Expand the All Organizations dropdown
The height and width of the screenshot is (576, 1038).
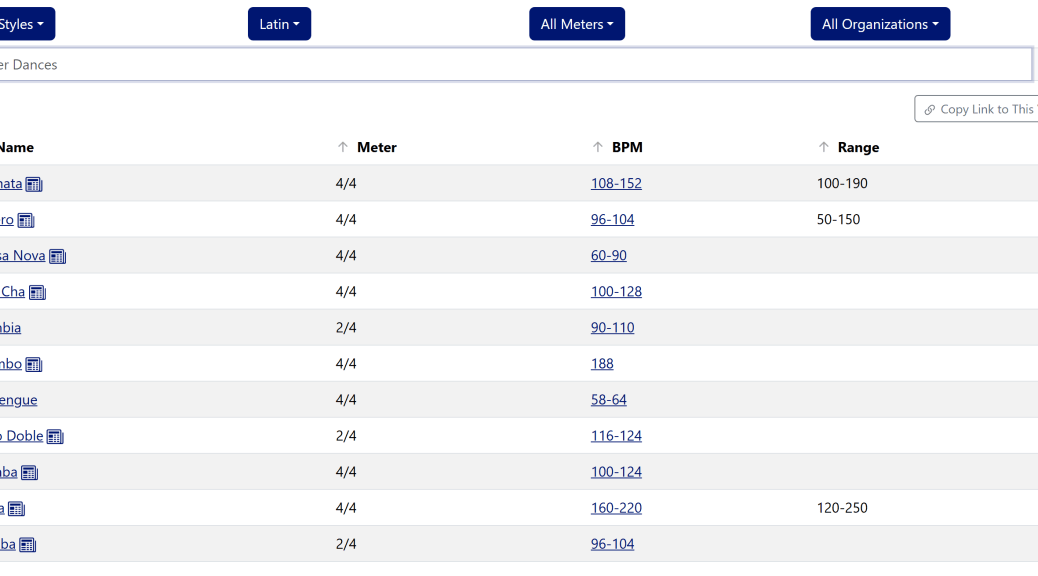[880, 24]
